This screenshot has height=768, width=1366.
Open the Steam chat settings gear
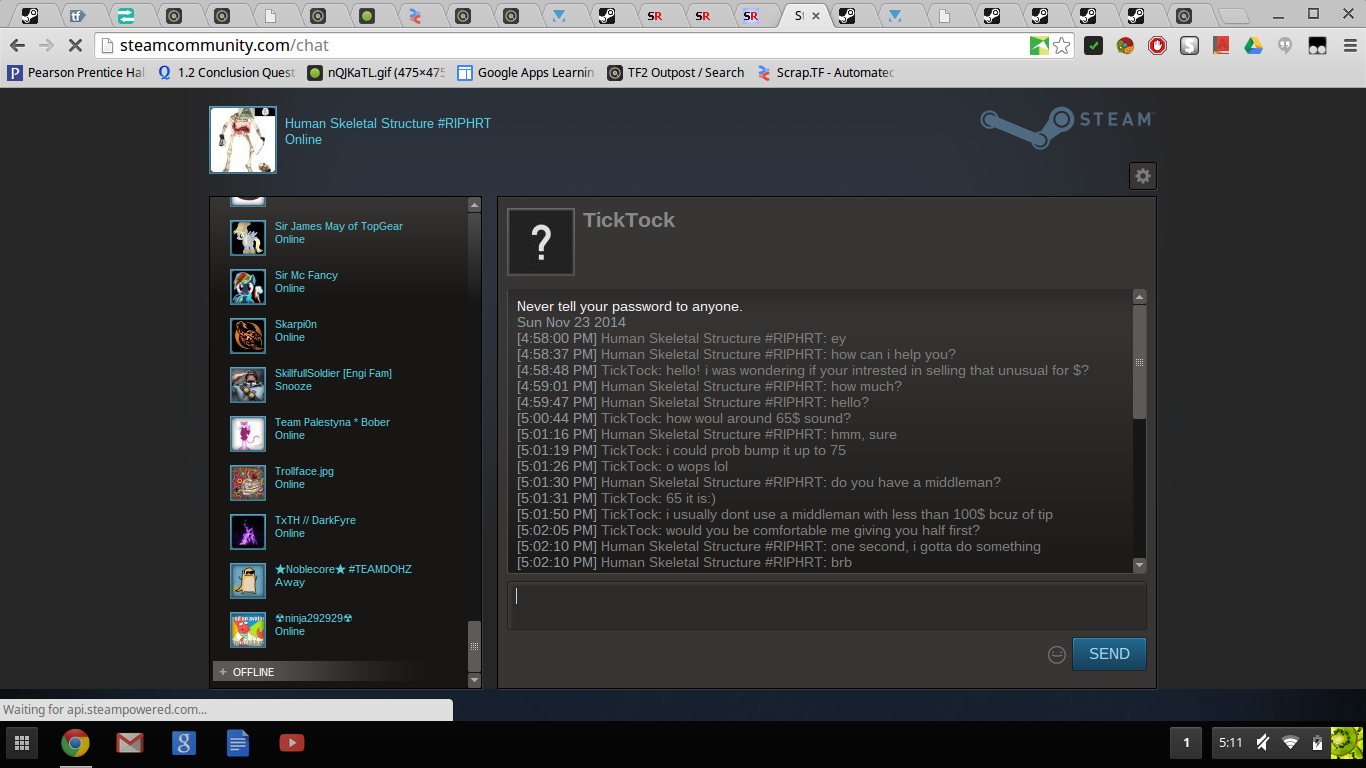click(1142, 176)
